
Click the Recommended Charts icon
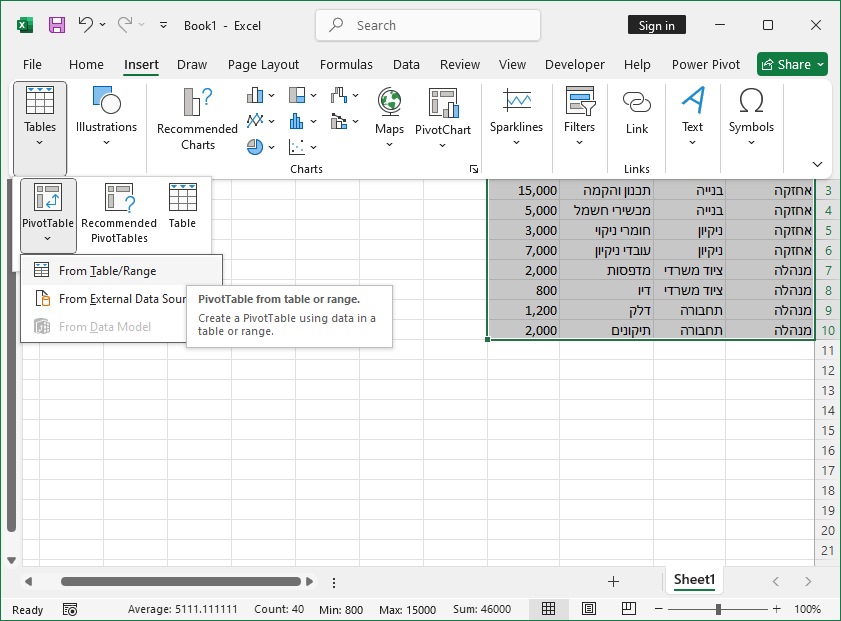197,103
